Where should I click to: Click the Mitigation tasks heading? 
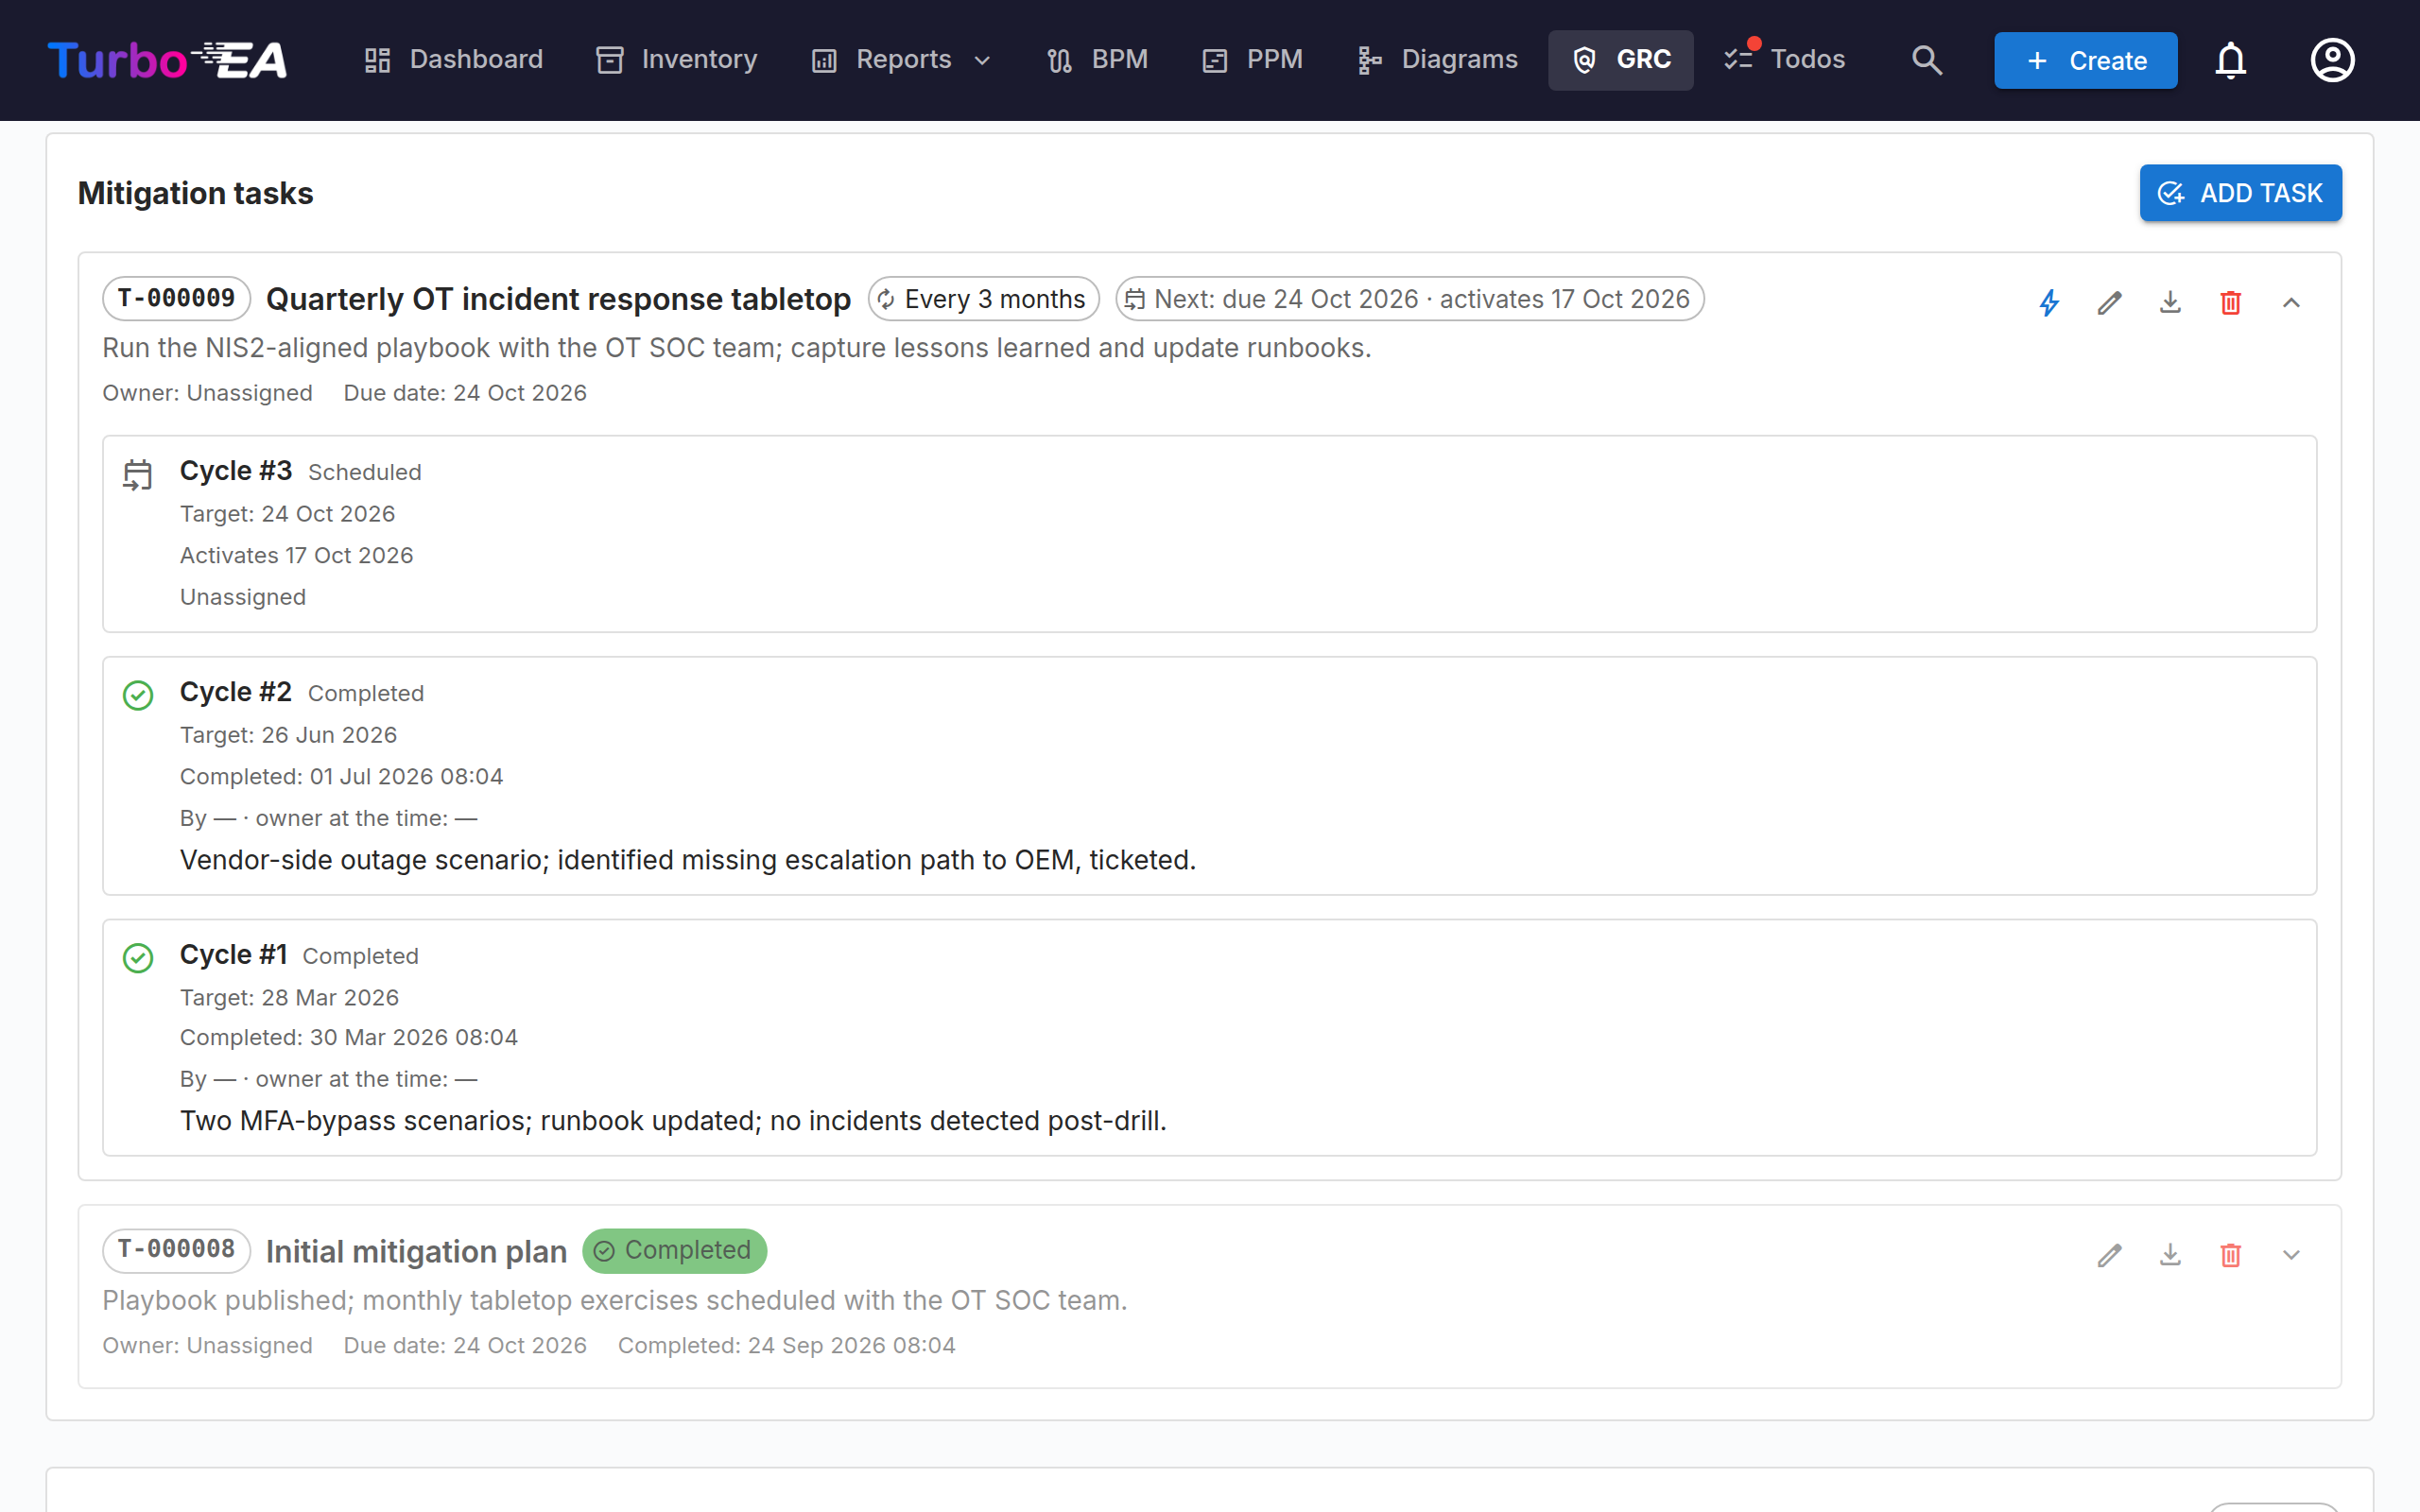tap(195, 193)
